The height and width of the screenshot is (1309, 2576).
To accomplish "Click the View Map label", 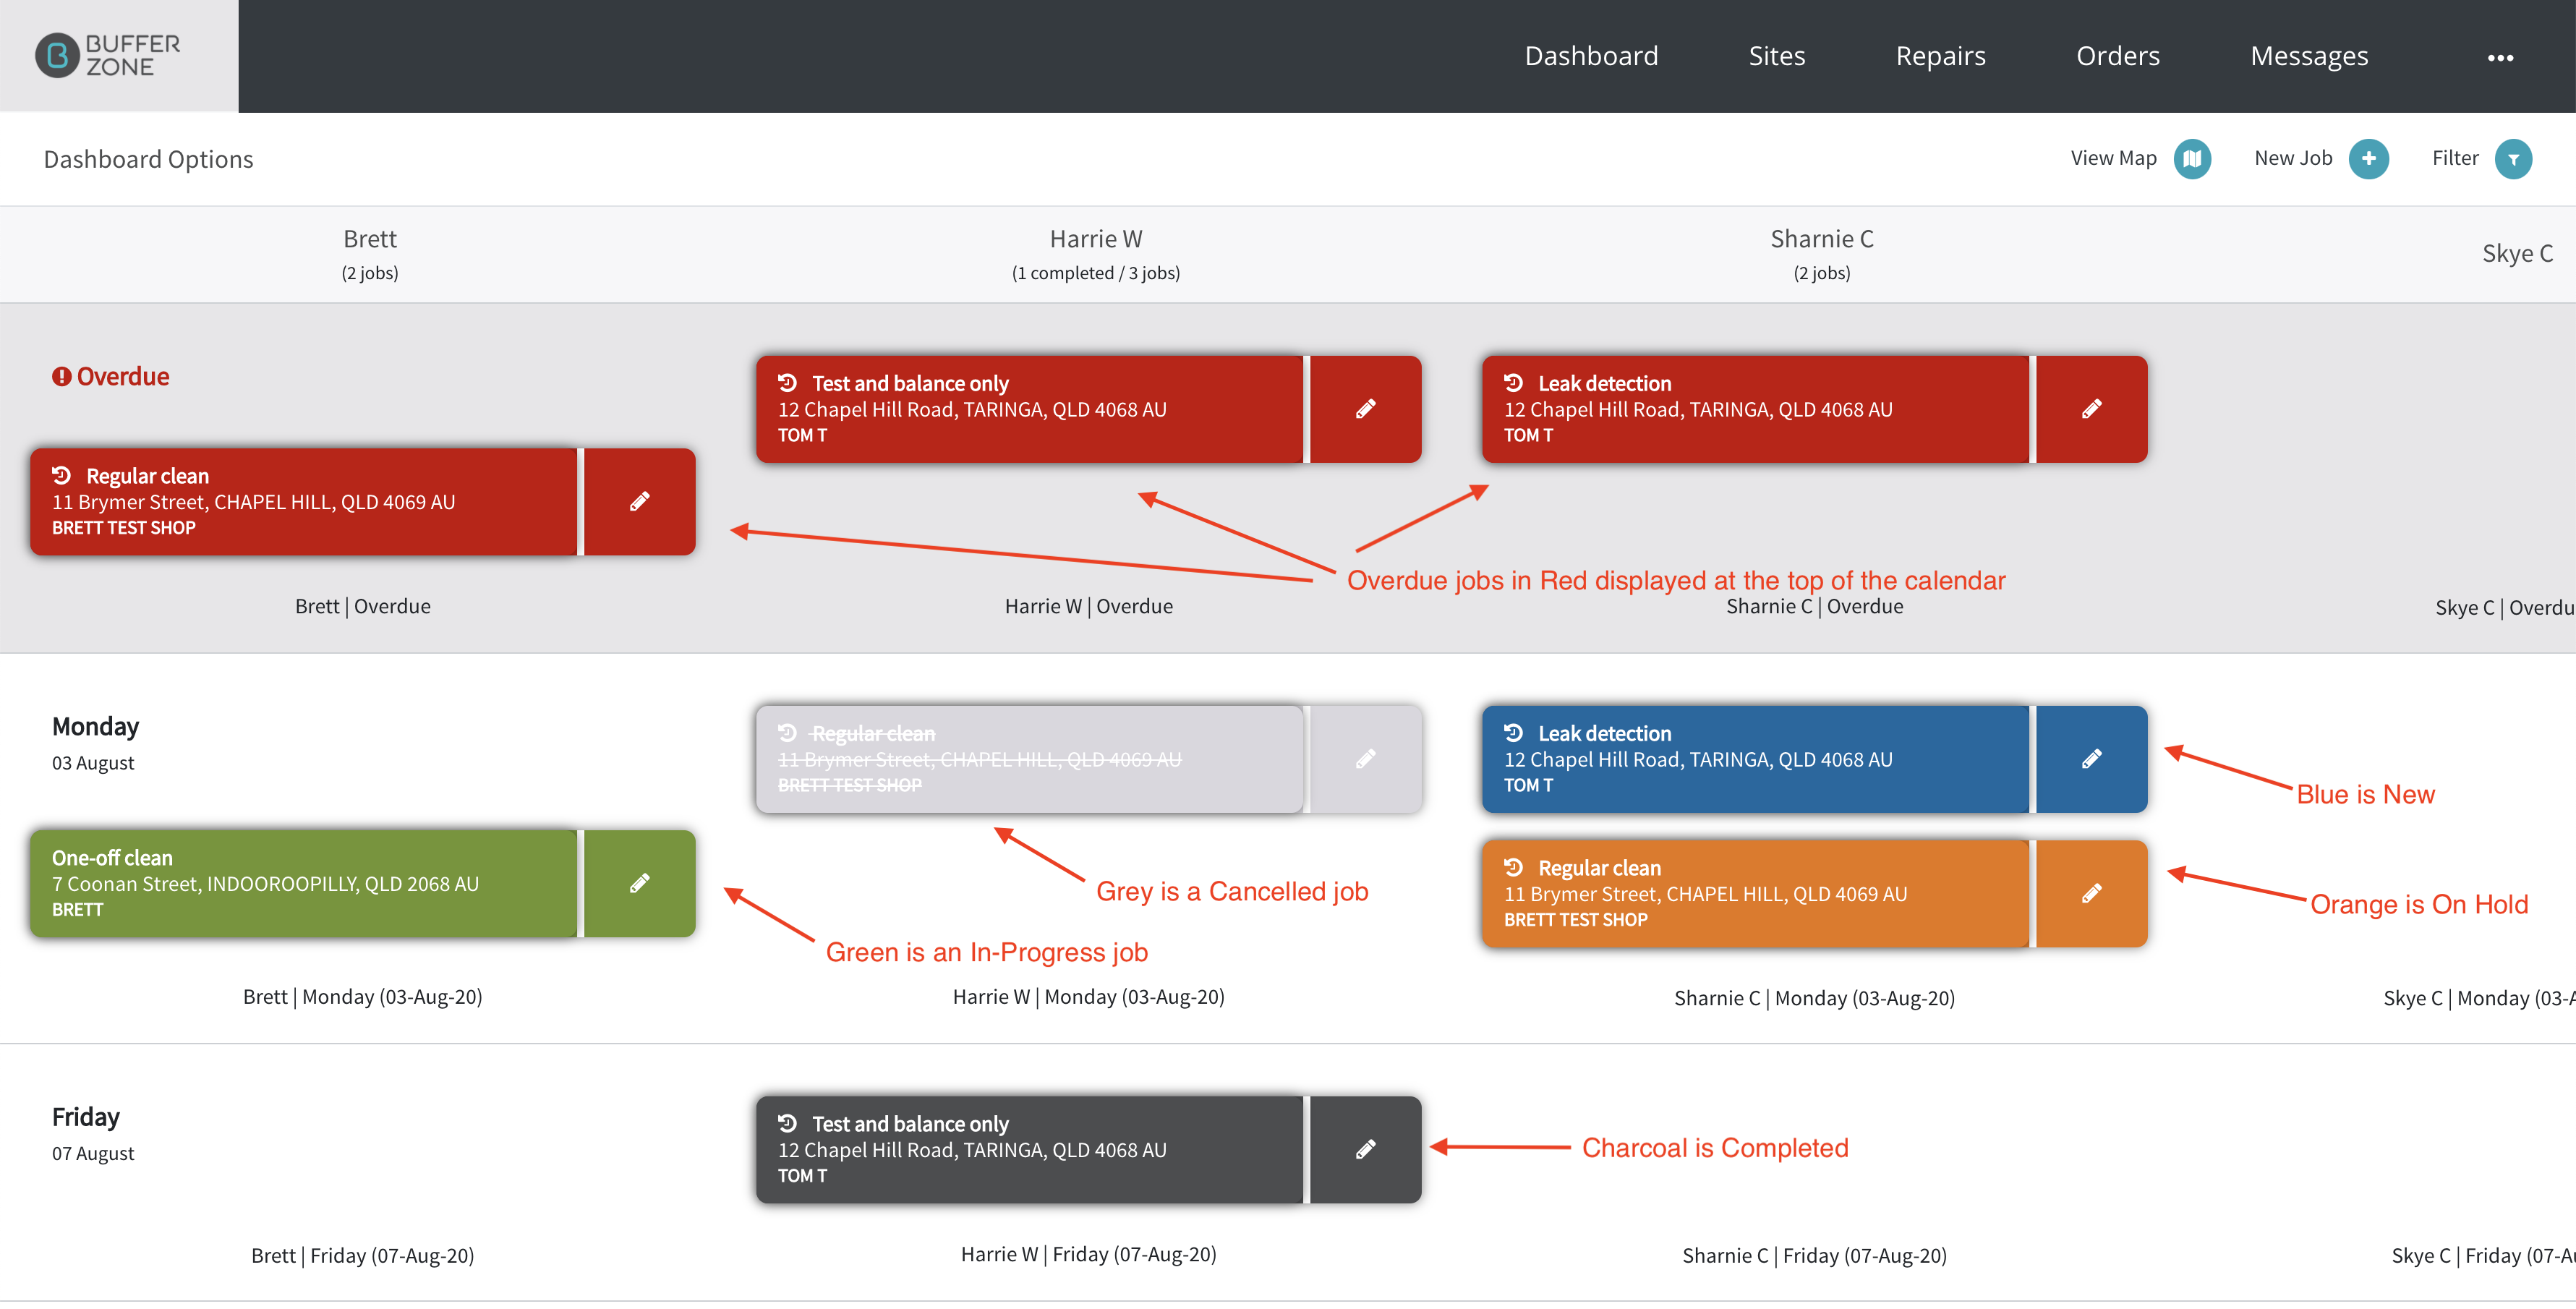I will click(2113, 158).
